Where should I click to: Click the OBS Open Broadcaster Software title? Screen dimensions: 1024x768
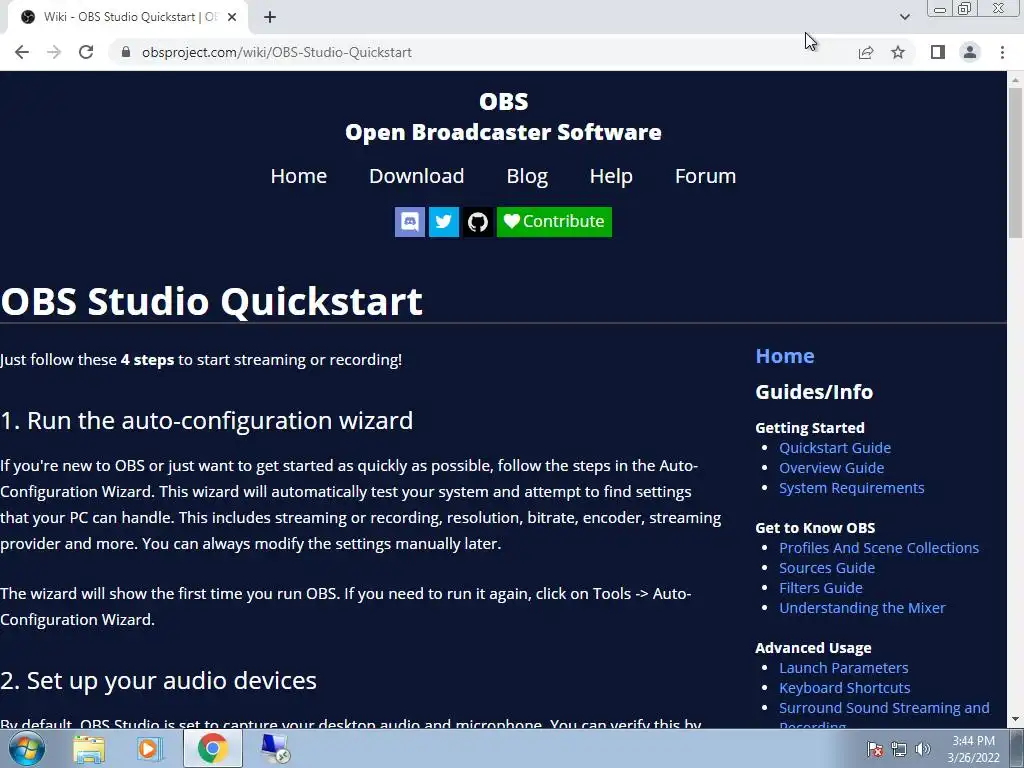point(504,117)
